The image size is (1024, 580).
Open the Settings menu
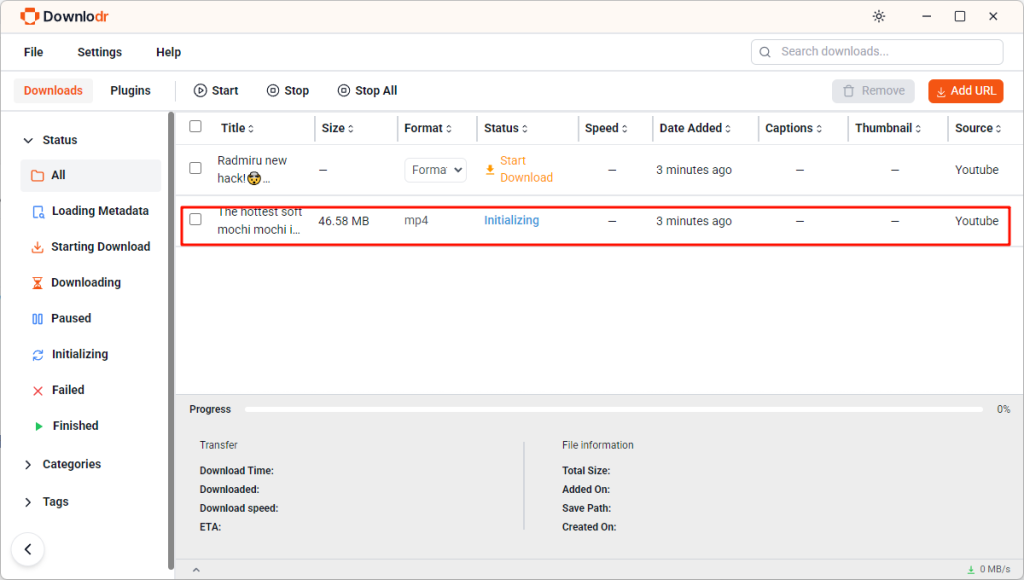tap(99, 52)
